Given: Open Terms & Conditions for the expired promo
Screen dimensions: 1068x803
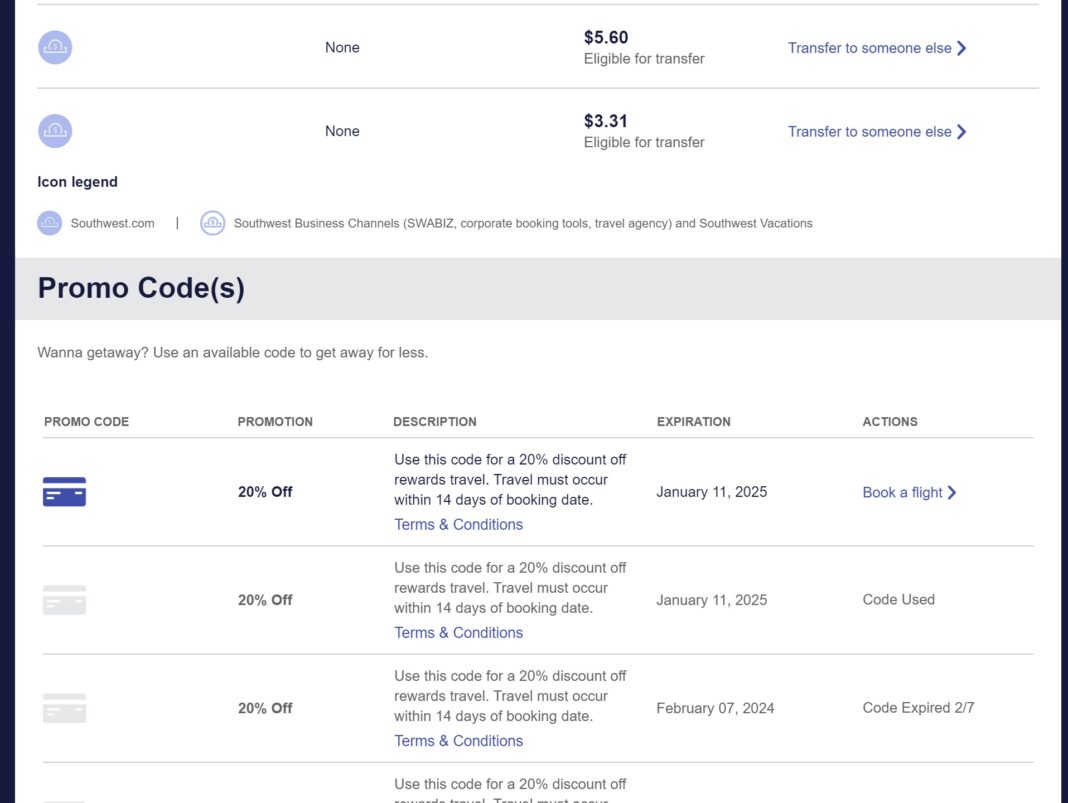Looking at the screenshot, I should [458, 740].
